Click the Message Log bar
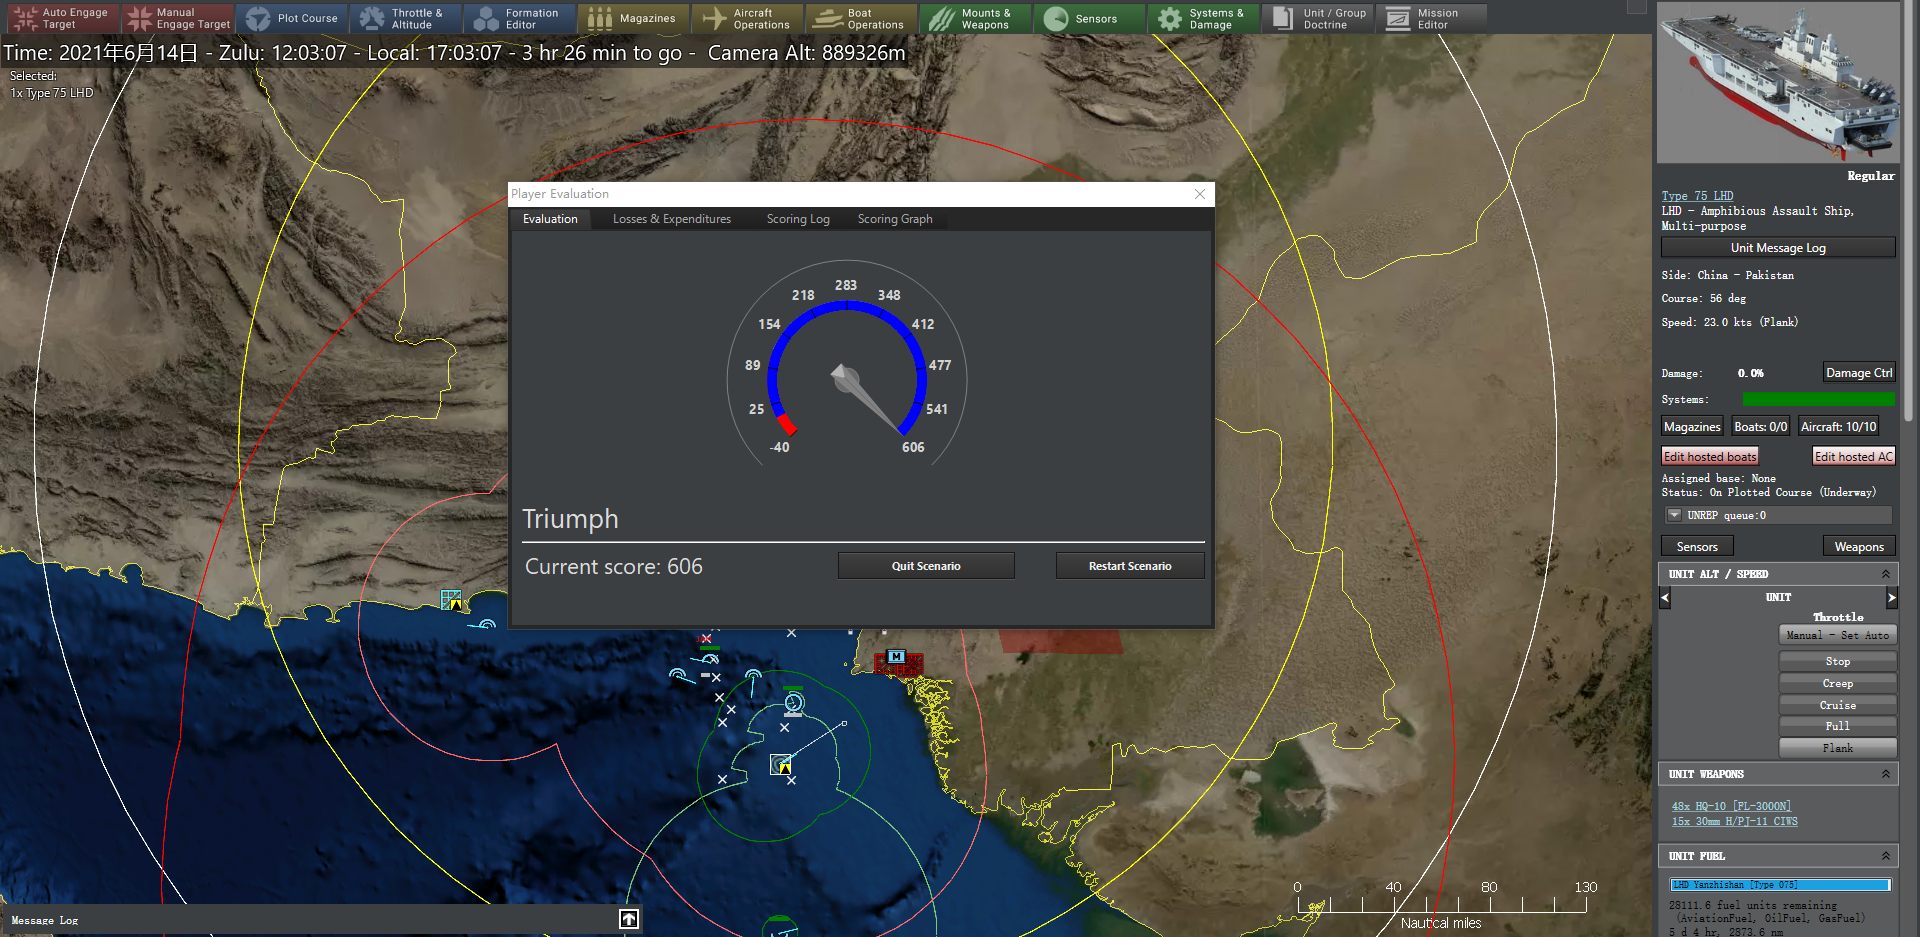Image resolution: width=1920 pixels, height=937 pixels. pyautogui.click(x=321, y=920)
